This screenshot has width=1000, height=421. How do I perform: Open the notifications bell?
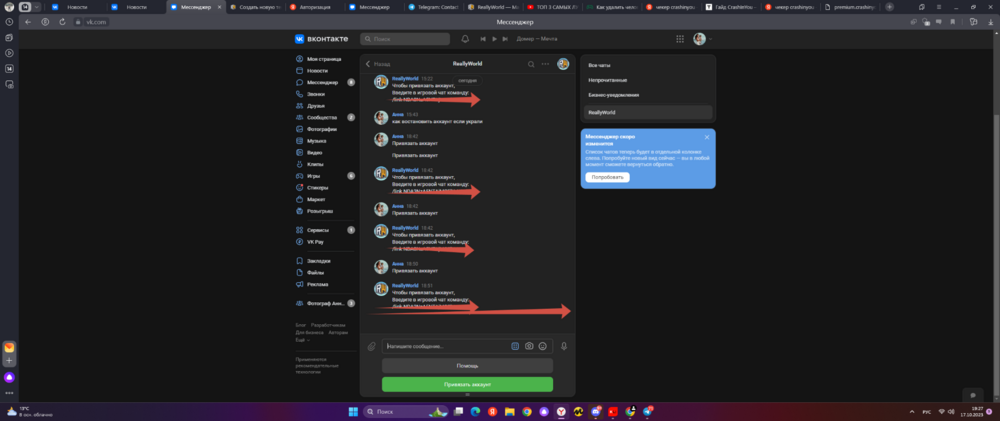(465, 39)
